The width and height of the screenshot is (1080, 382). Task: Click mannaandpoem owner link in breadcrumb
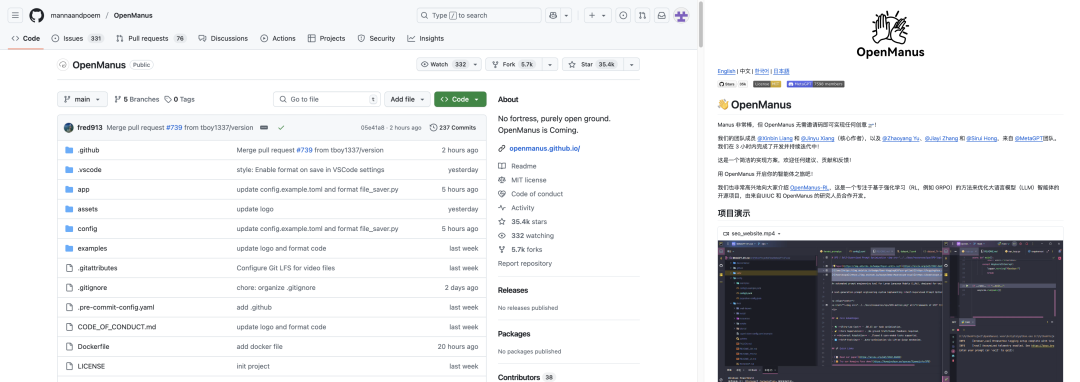point(75,15)
